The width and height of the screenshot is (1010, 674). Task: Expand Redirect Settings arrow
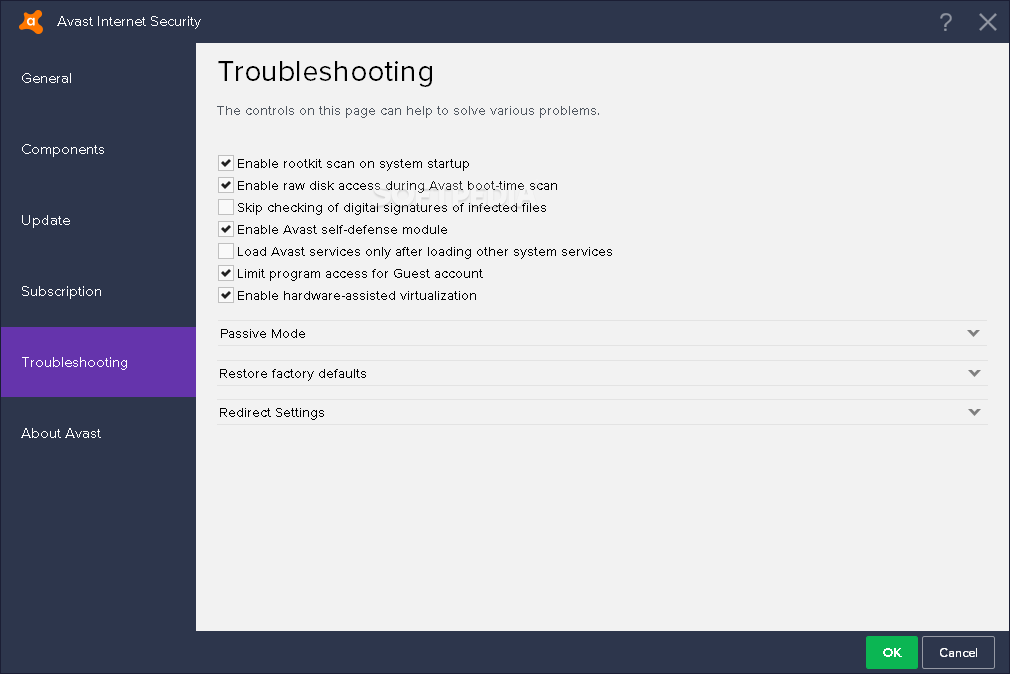pyautogui.click(x=974, y=412)
